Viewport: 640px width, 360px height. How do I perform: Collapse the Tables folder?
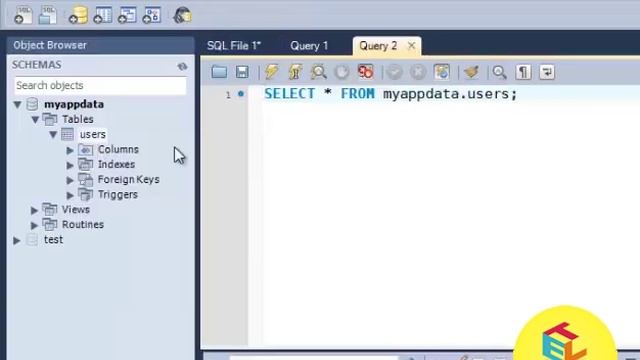(35, 120)
